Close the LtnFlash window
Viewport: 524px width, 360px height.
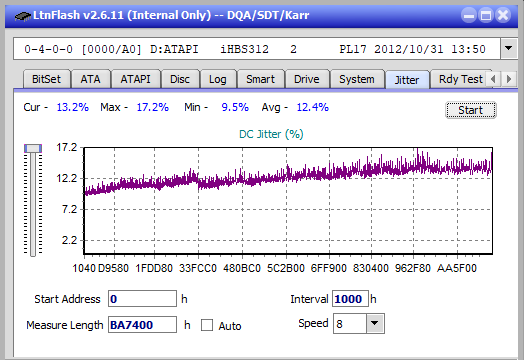503,15
